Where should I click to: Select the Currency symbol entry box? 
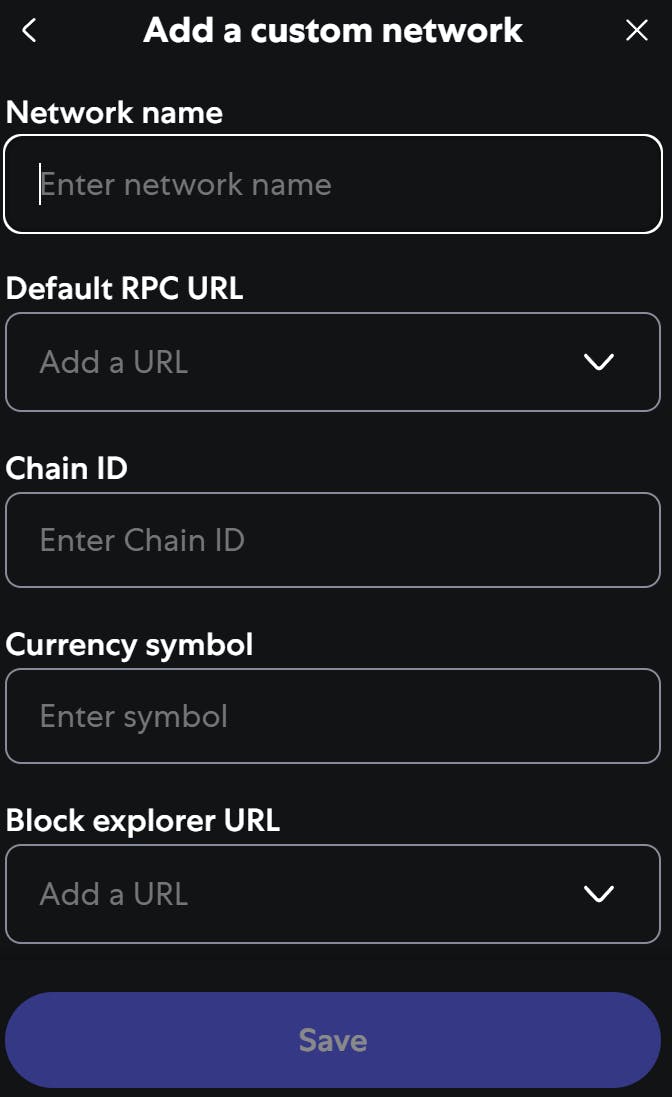[x=333, y=716]
